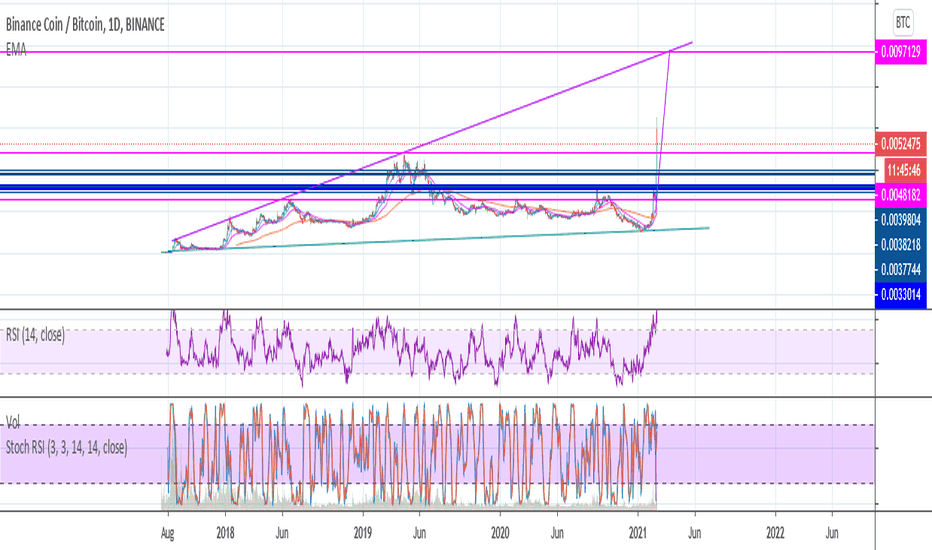
Task: Click the 2020 label on time axis
Action: pos(500,533)
